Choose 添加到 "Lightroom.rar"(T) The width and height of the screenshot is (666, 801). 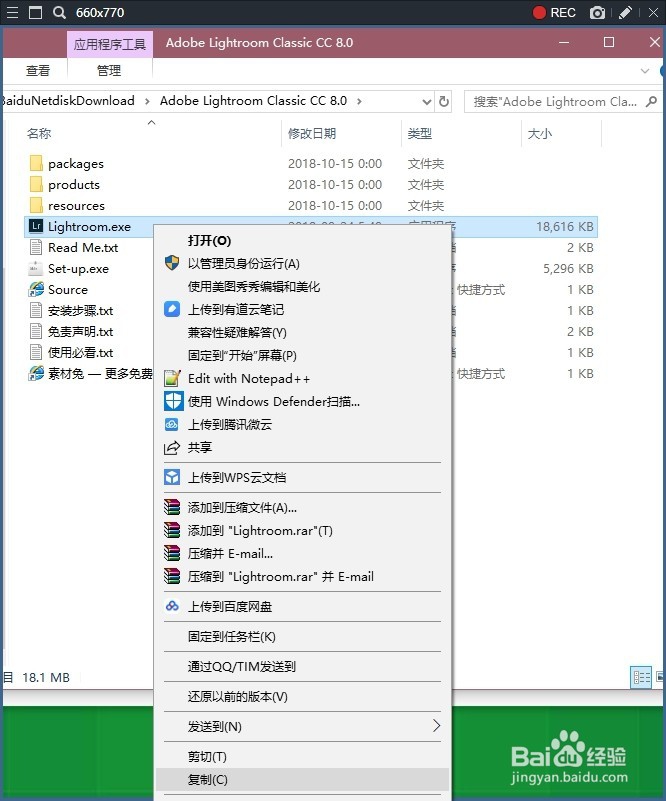301,530
